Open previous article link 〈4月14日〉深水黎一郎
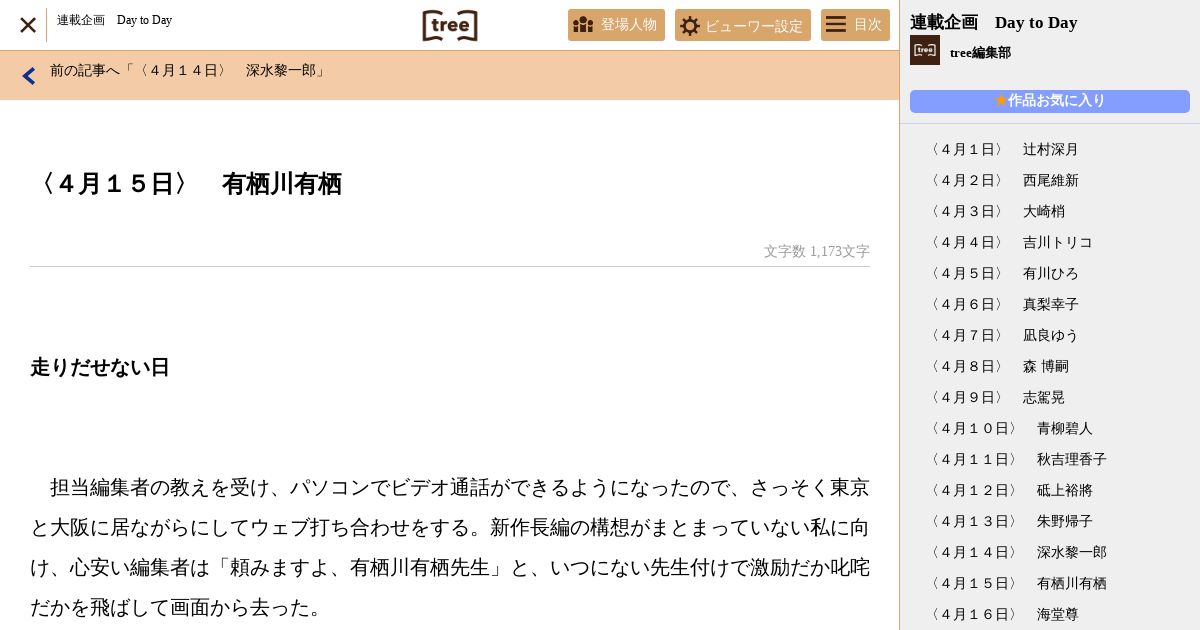This screenshot has width=1200, height=630. pos(189,70)
